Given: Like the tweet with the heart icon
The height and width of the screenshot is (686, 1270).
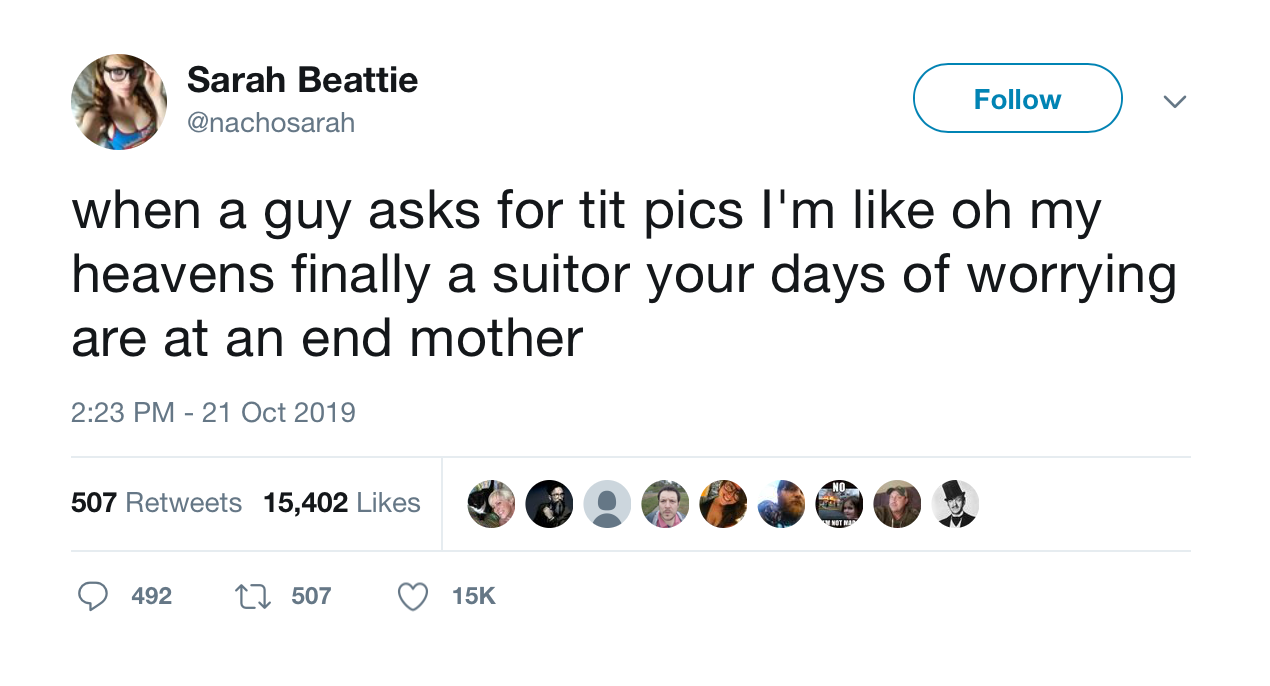Looking at the screenshot, I should click(x=412, y=597).
